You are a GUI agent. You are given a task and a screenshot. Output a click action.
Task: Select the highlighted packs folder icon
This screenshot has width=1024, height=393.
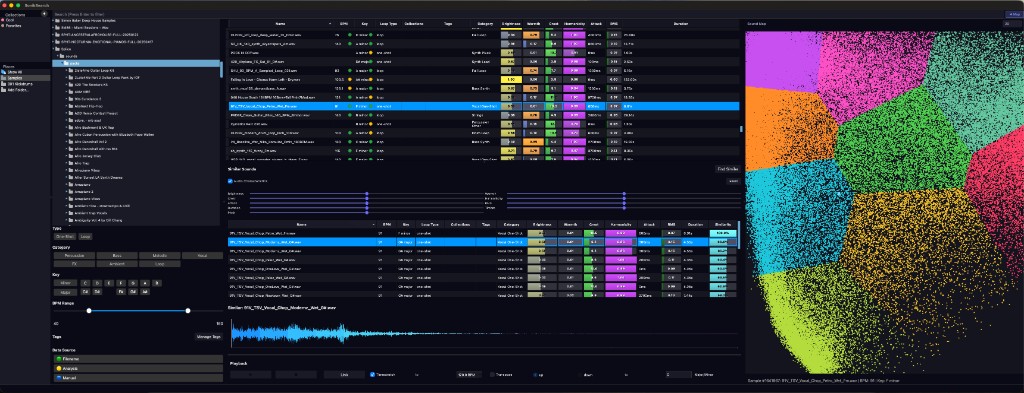66,63
